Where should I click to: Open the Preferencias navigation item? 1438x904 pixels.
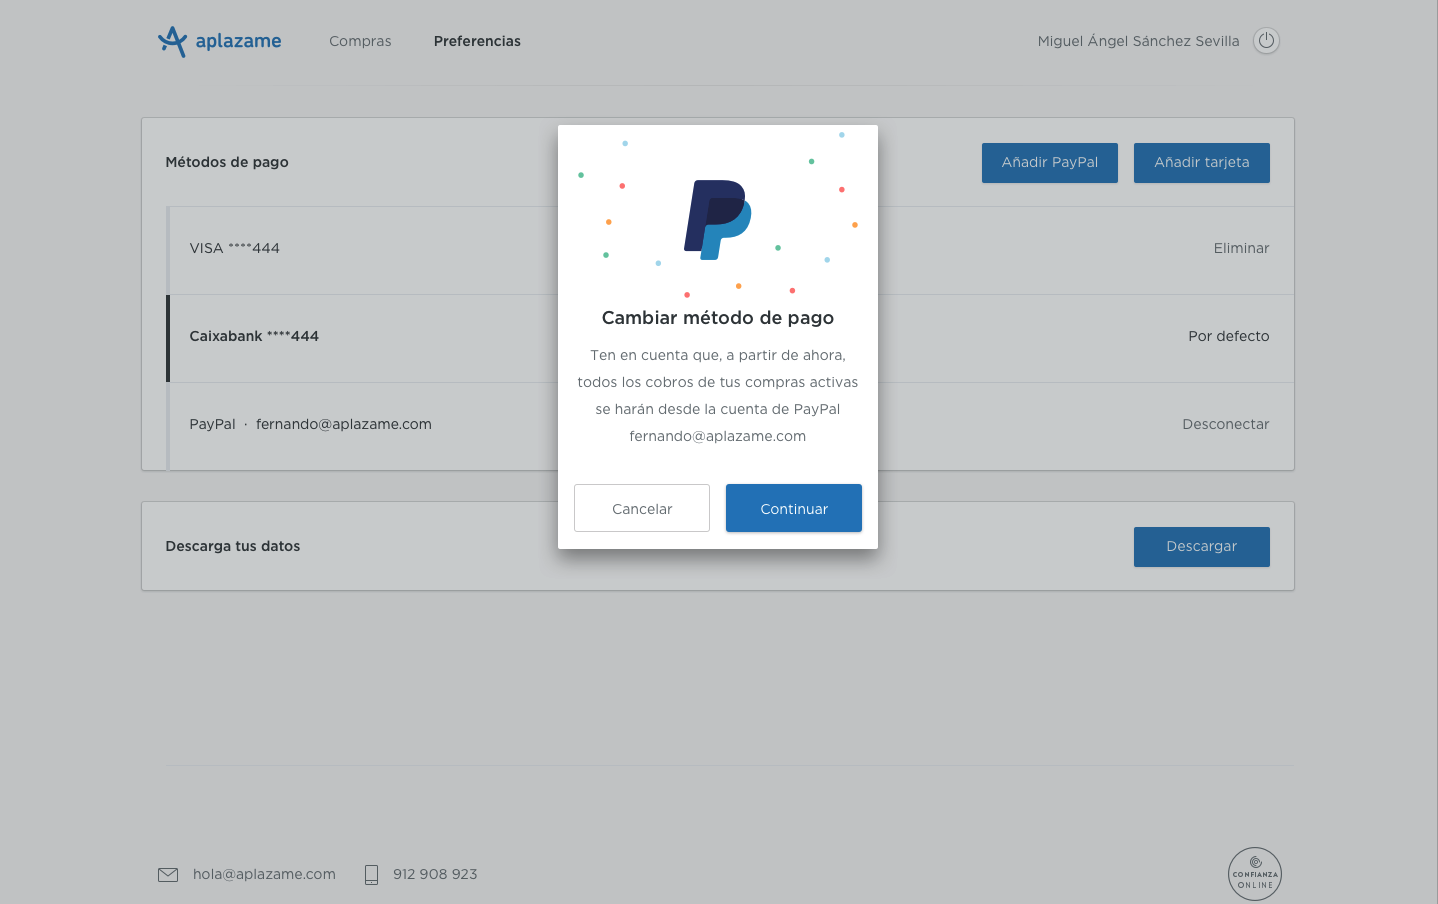(x=477, y=41)
